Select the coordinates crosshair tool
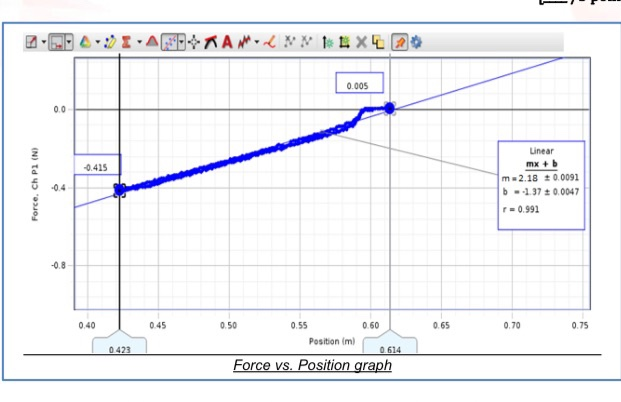This screenshot has width=621, height=402. click(x=194, y=42)
